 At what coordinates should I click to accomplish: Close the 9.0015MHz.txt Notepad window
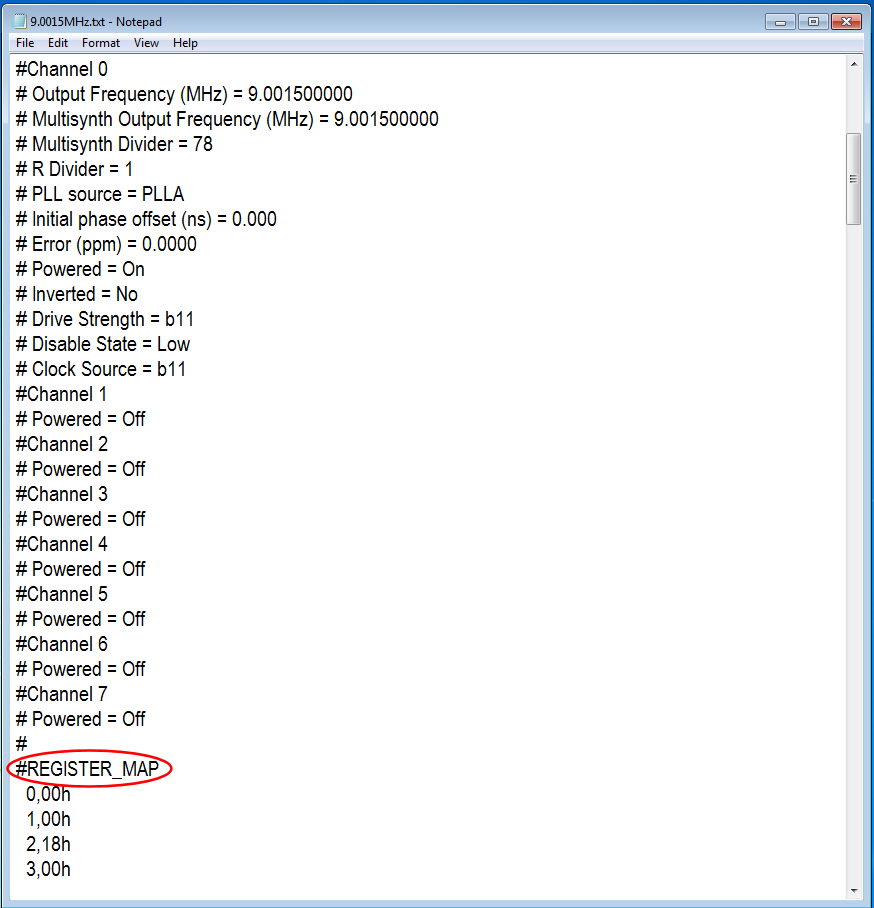pyautogui.click(x=845, y=21)
